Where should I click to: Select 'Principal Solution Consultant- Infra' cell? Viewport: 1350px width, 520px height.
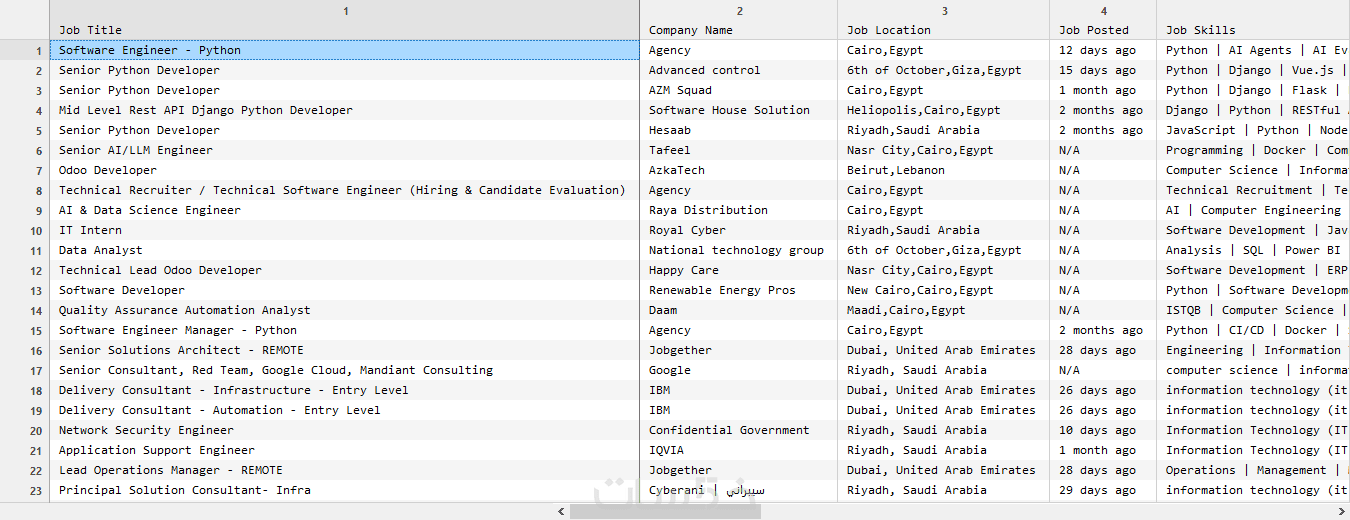click(345, 490)
